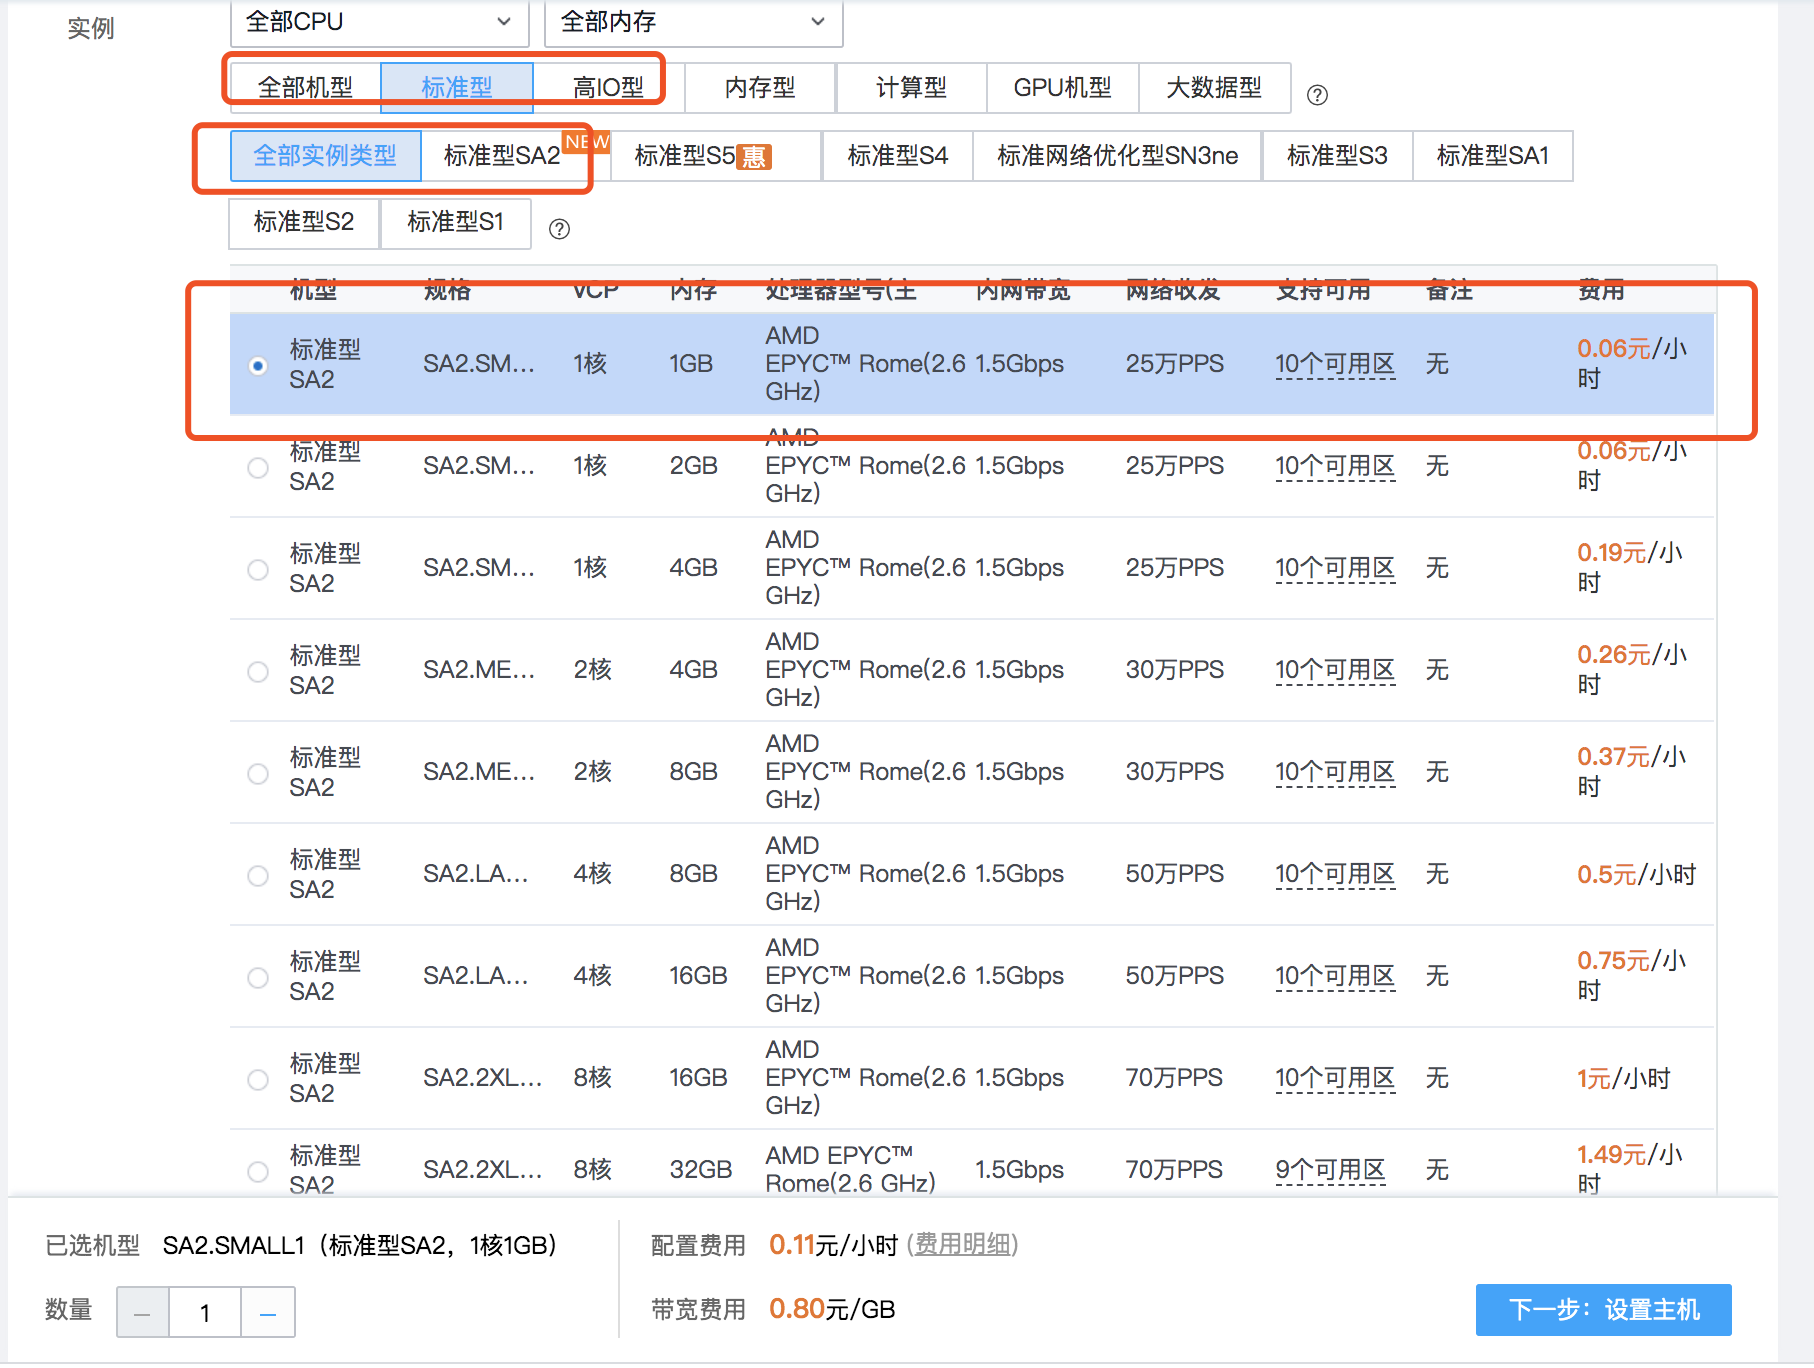This screenshot has height=1368, width=1814.
Task: Select radio for SA2 1核 2GB row
Action: click(x=258, y=467)
